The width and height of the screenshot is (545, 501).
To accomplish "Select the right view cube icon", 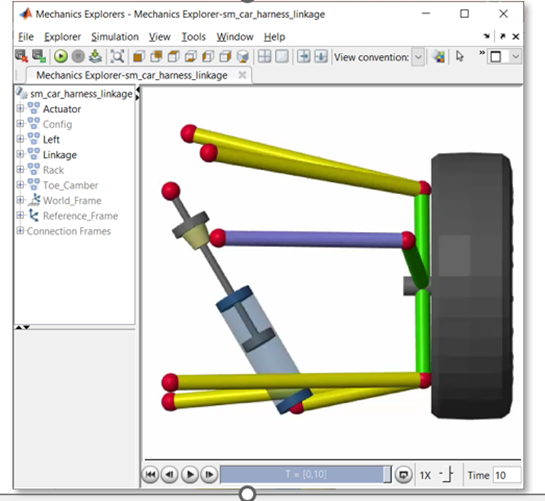I will point(226,56).
